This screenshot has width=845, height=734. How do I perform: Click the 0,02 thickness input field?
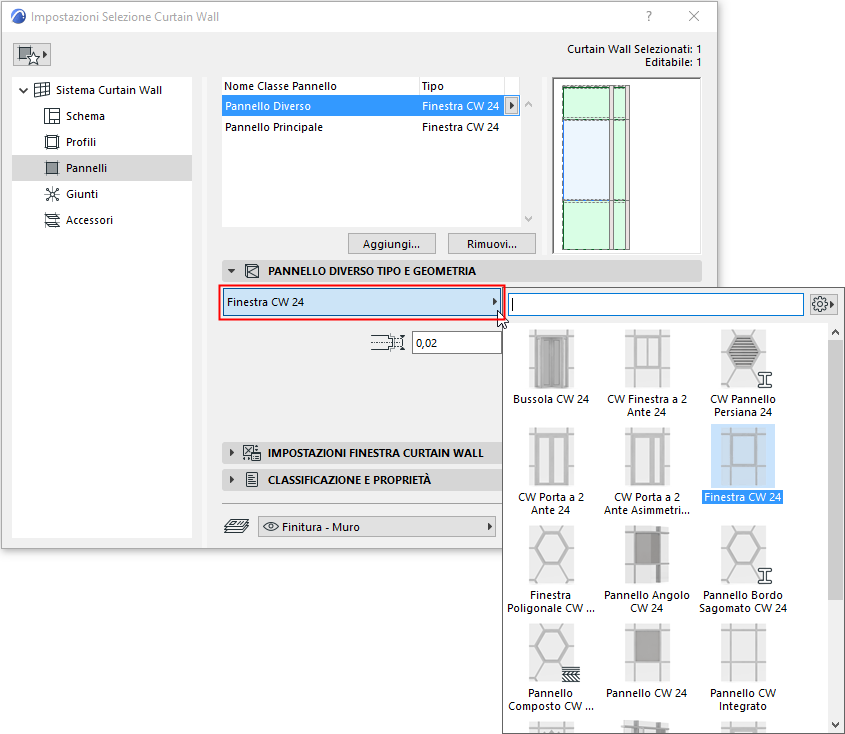click(456, 343)
